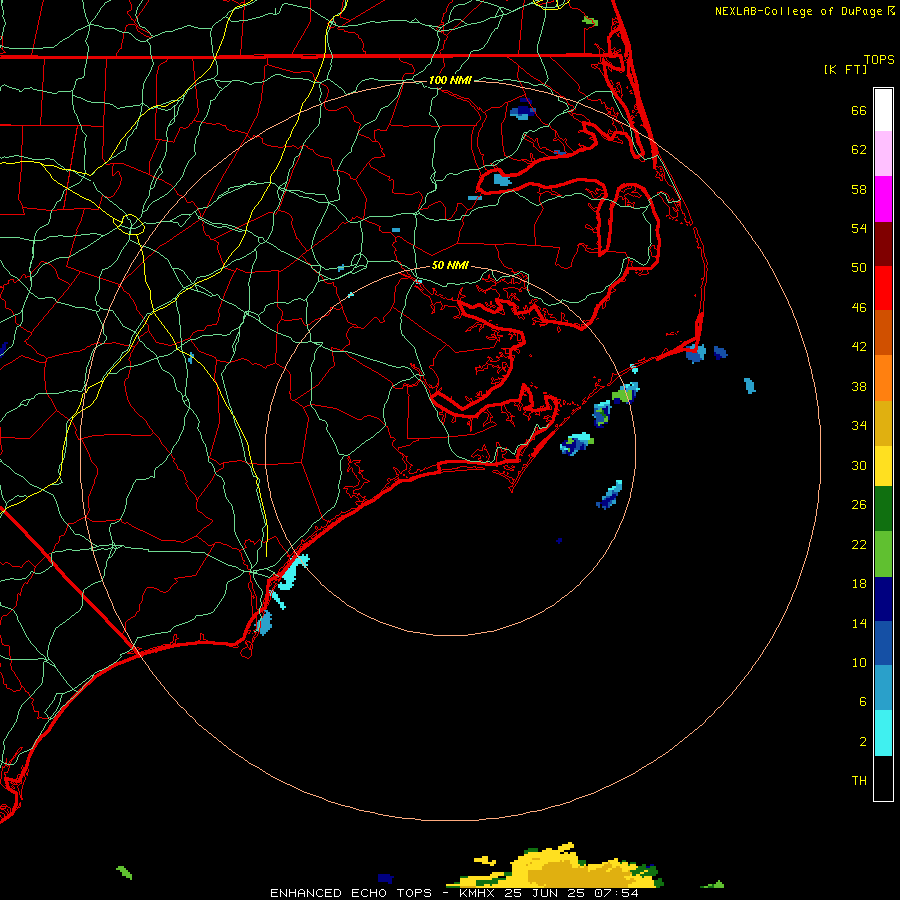Viewport: 900px width, 900px height.
Task: Click the white 66 kft legend swatch
Action: coord(883,110)
